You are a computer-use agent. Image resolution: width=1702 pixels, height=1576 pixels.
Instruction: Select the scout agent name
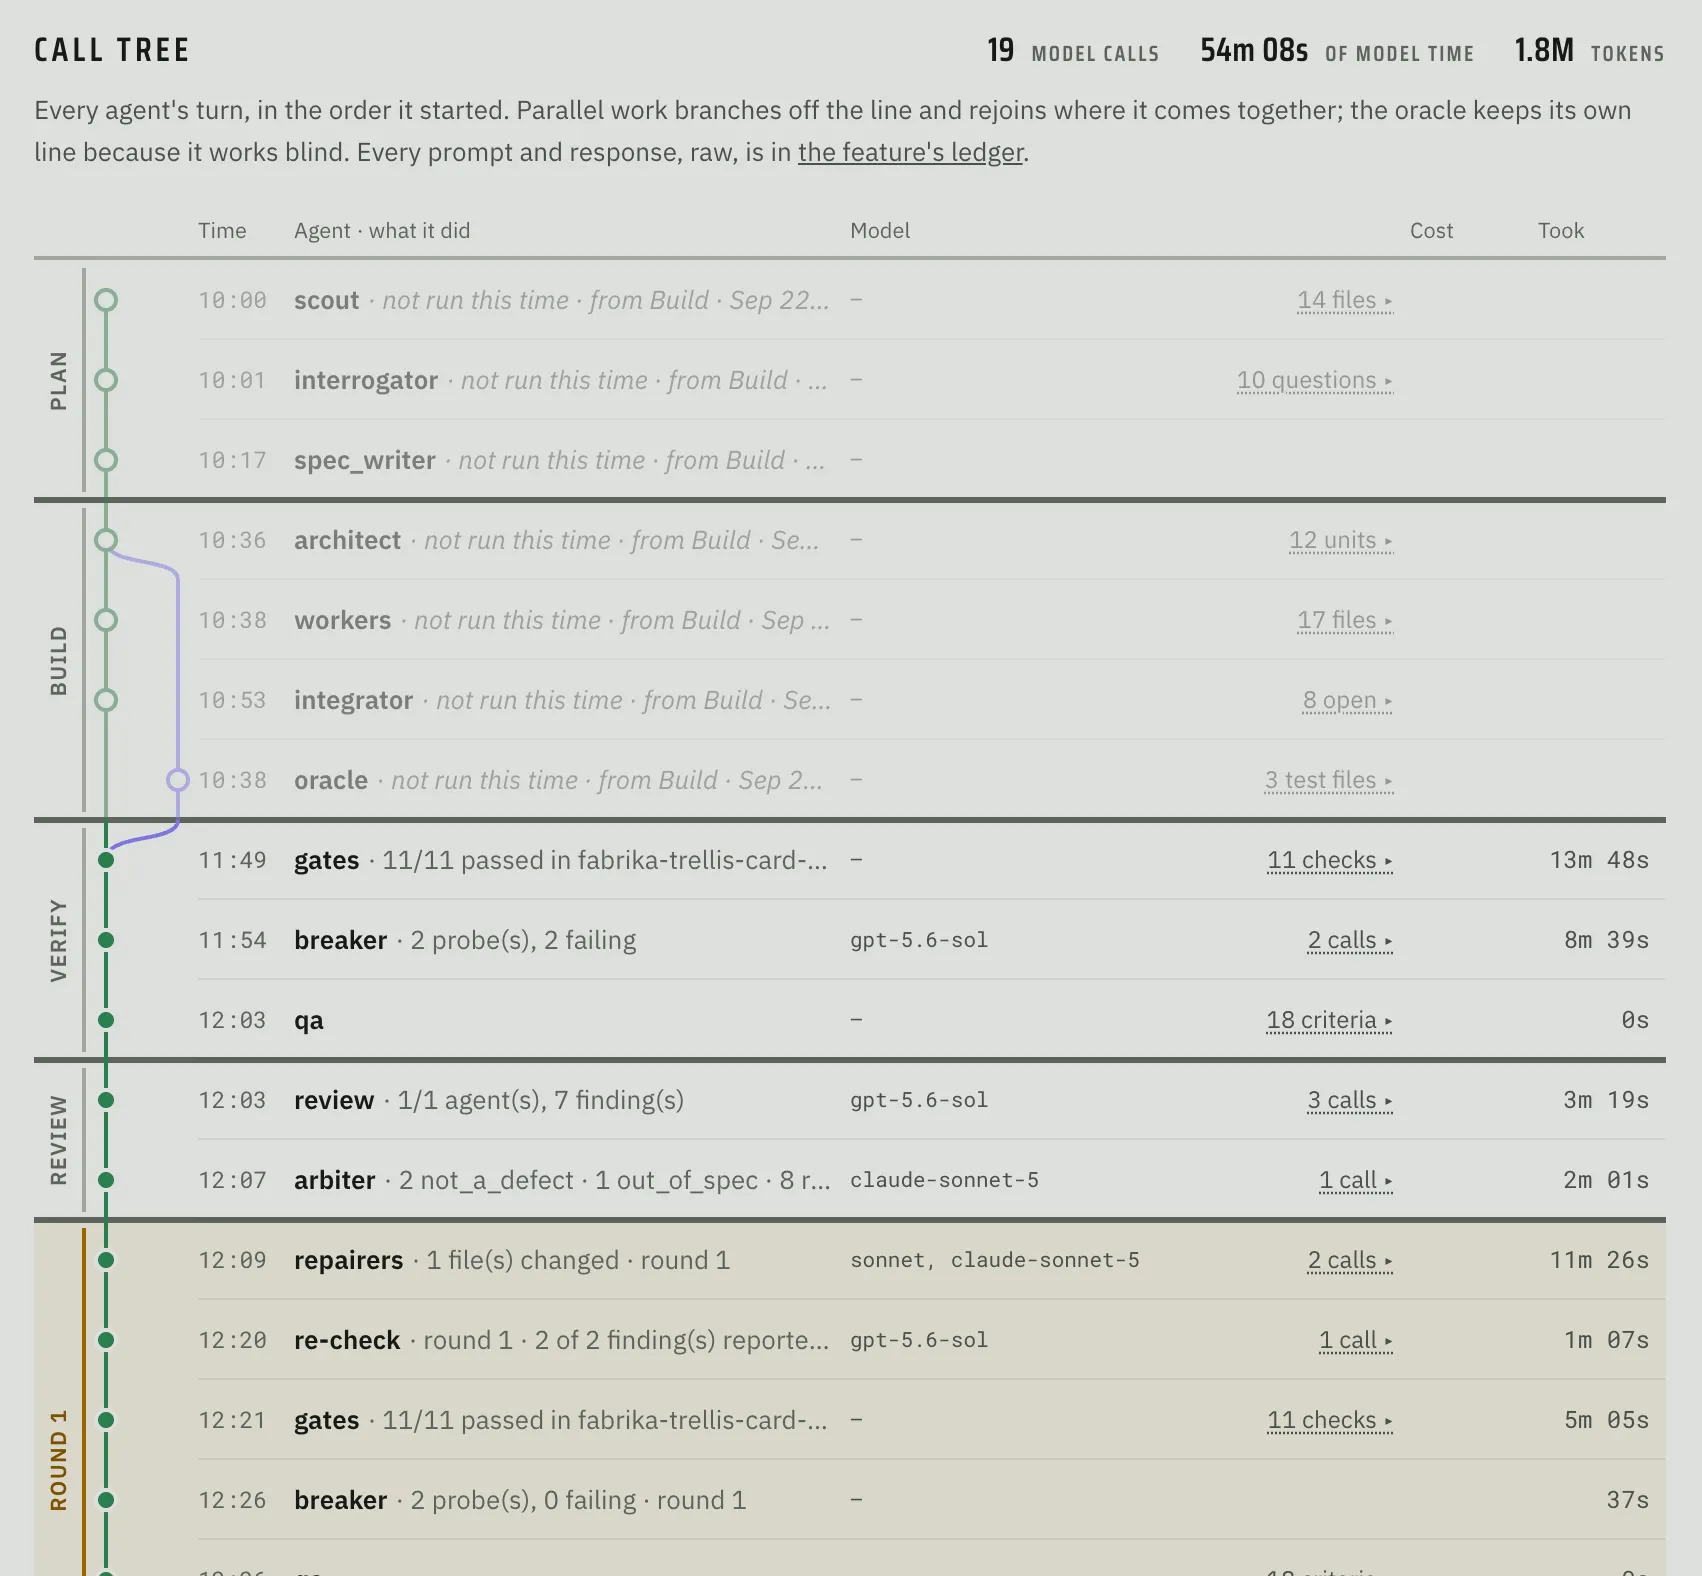[326, 300]
